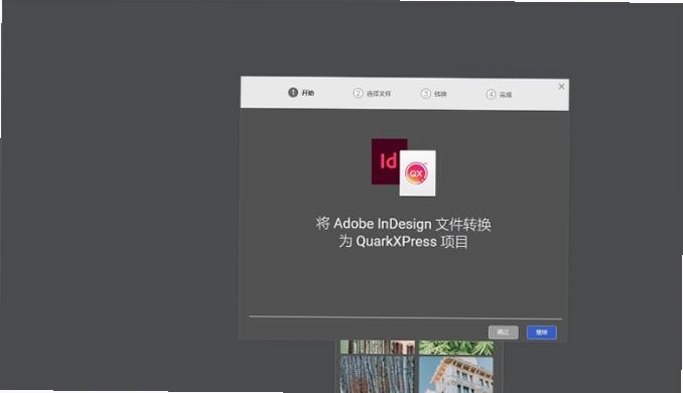This screenshot has width=683, height=393.
Task: Close the InDesign conversion dialog
Action: coord(561,87)
